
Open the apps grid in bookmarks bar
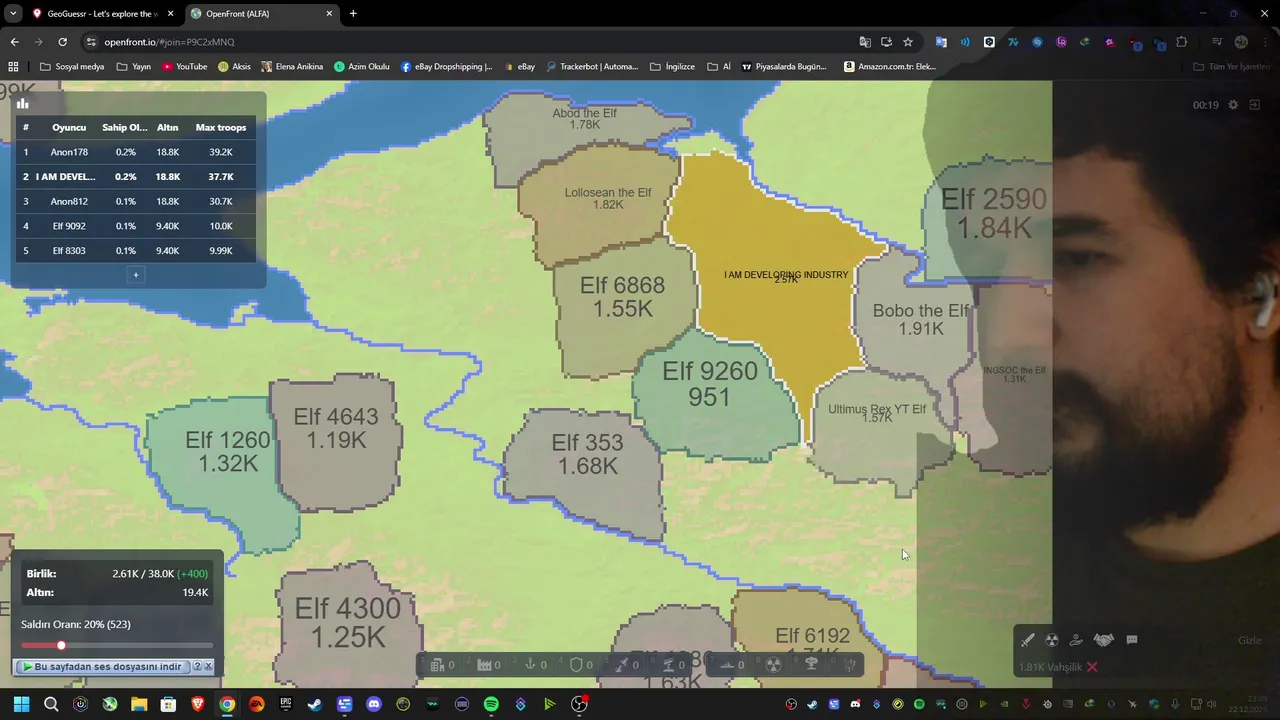[13, 67]
